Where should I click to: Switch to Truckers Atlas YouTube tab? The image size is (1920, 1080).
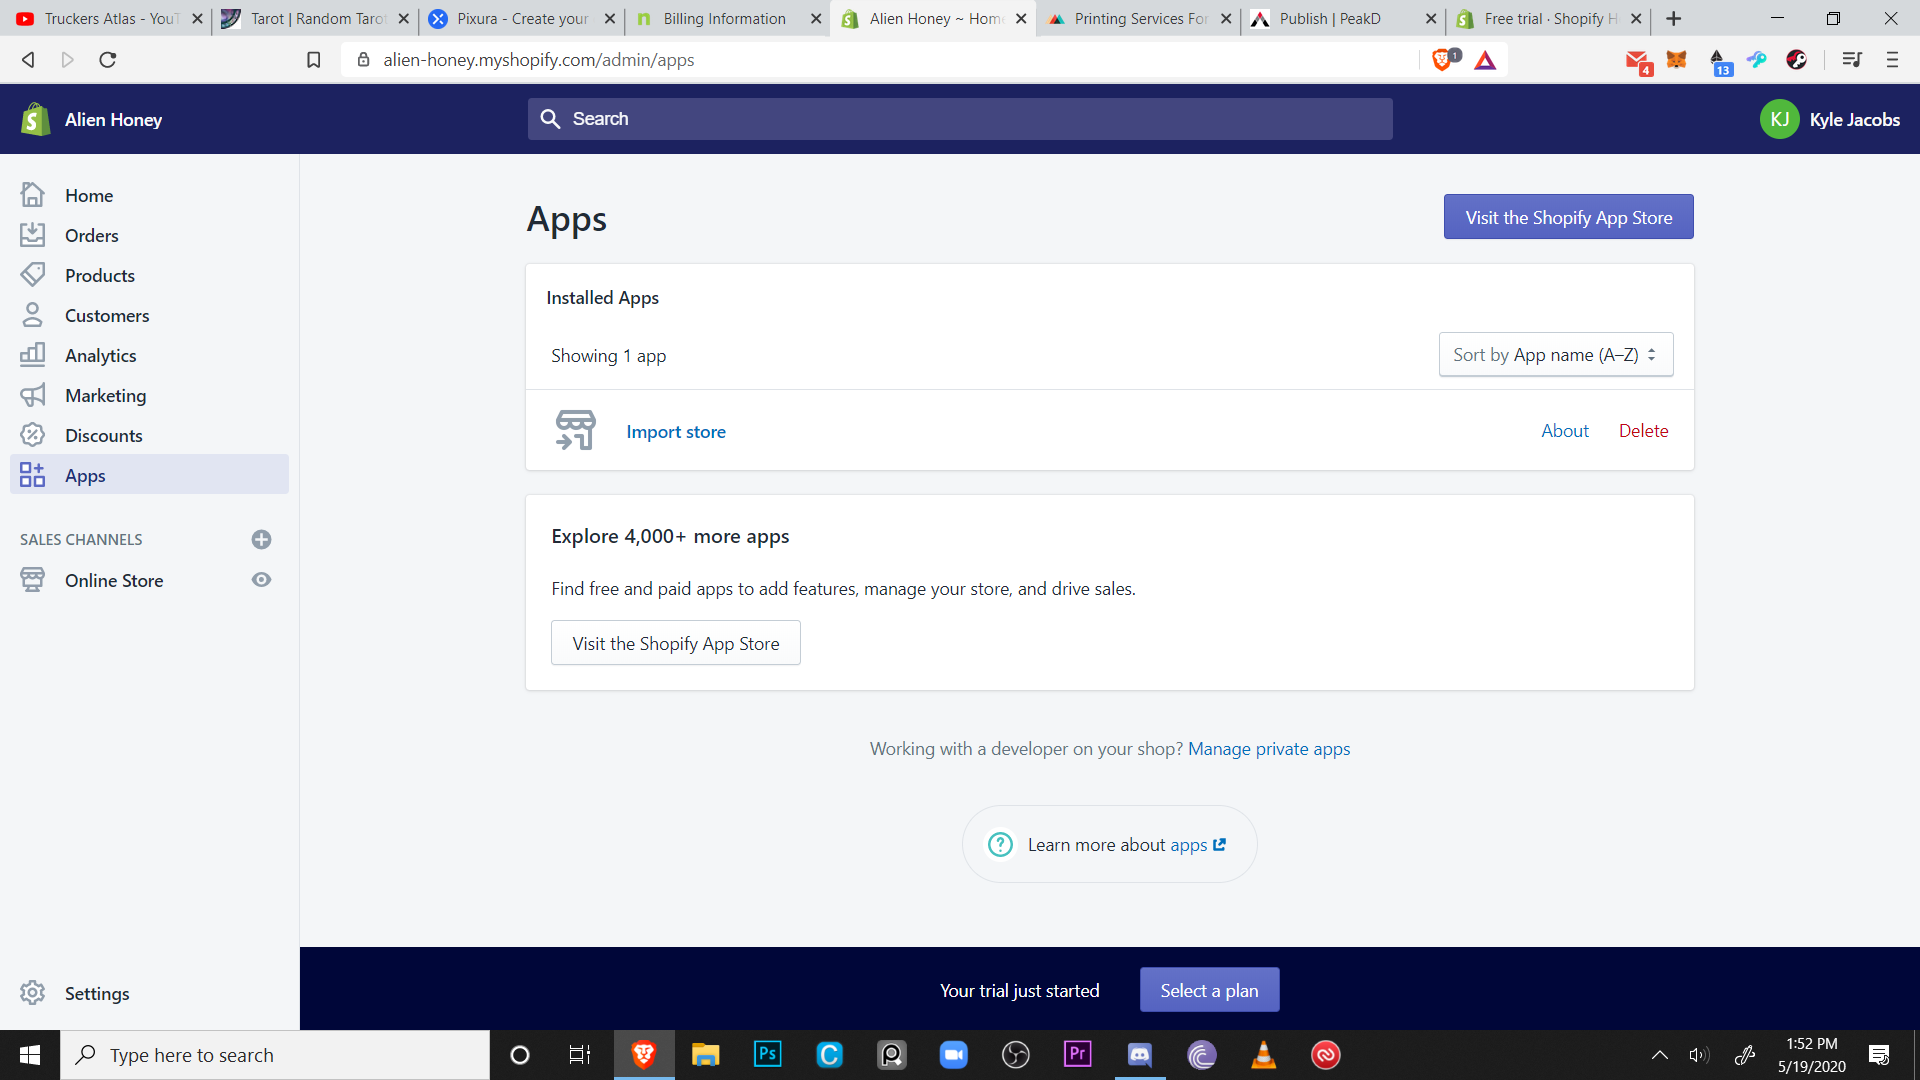pos(108,18)
